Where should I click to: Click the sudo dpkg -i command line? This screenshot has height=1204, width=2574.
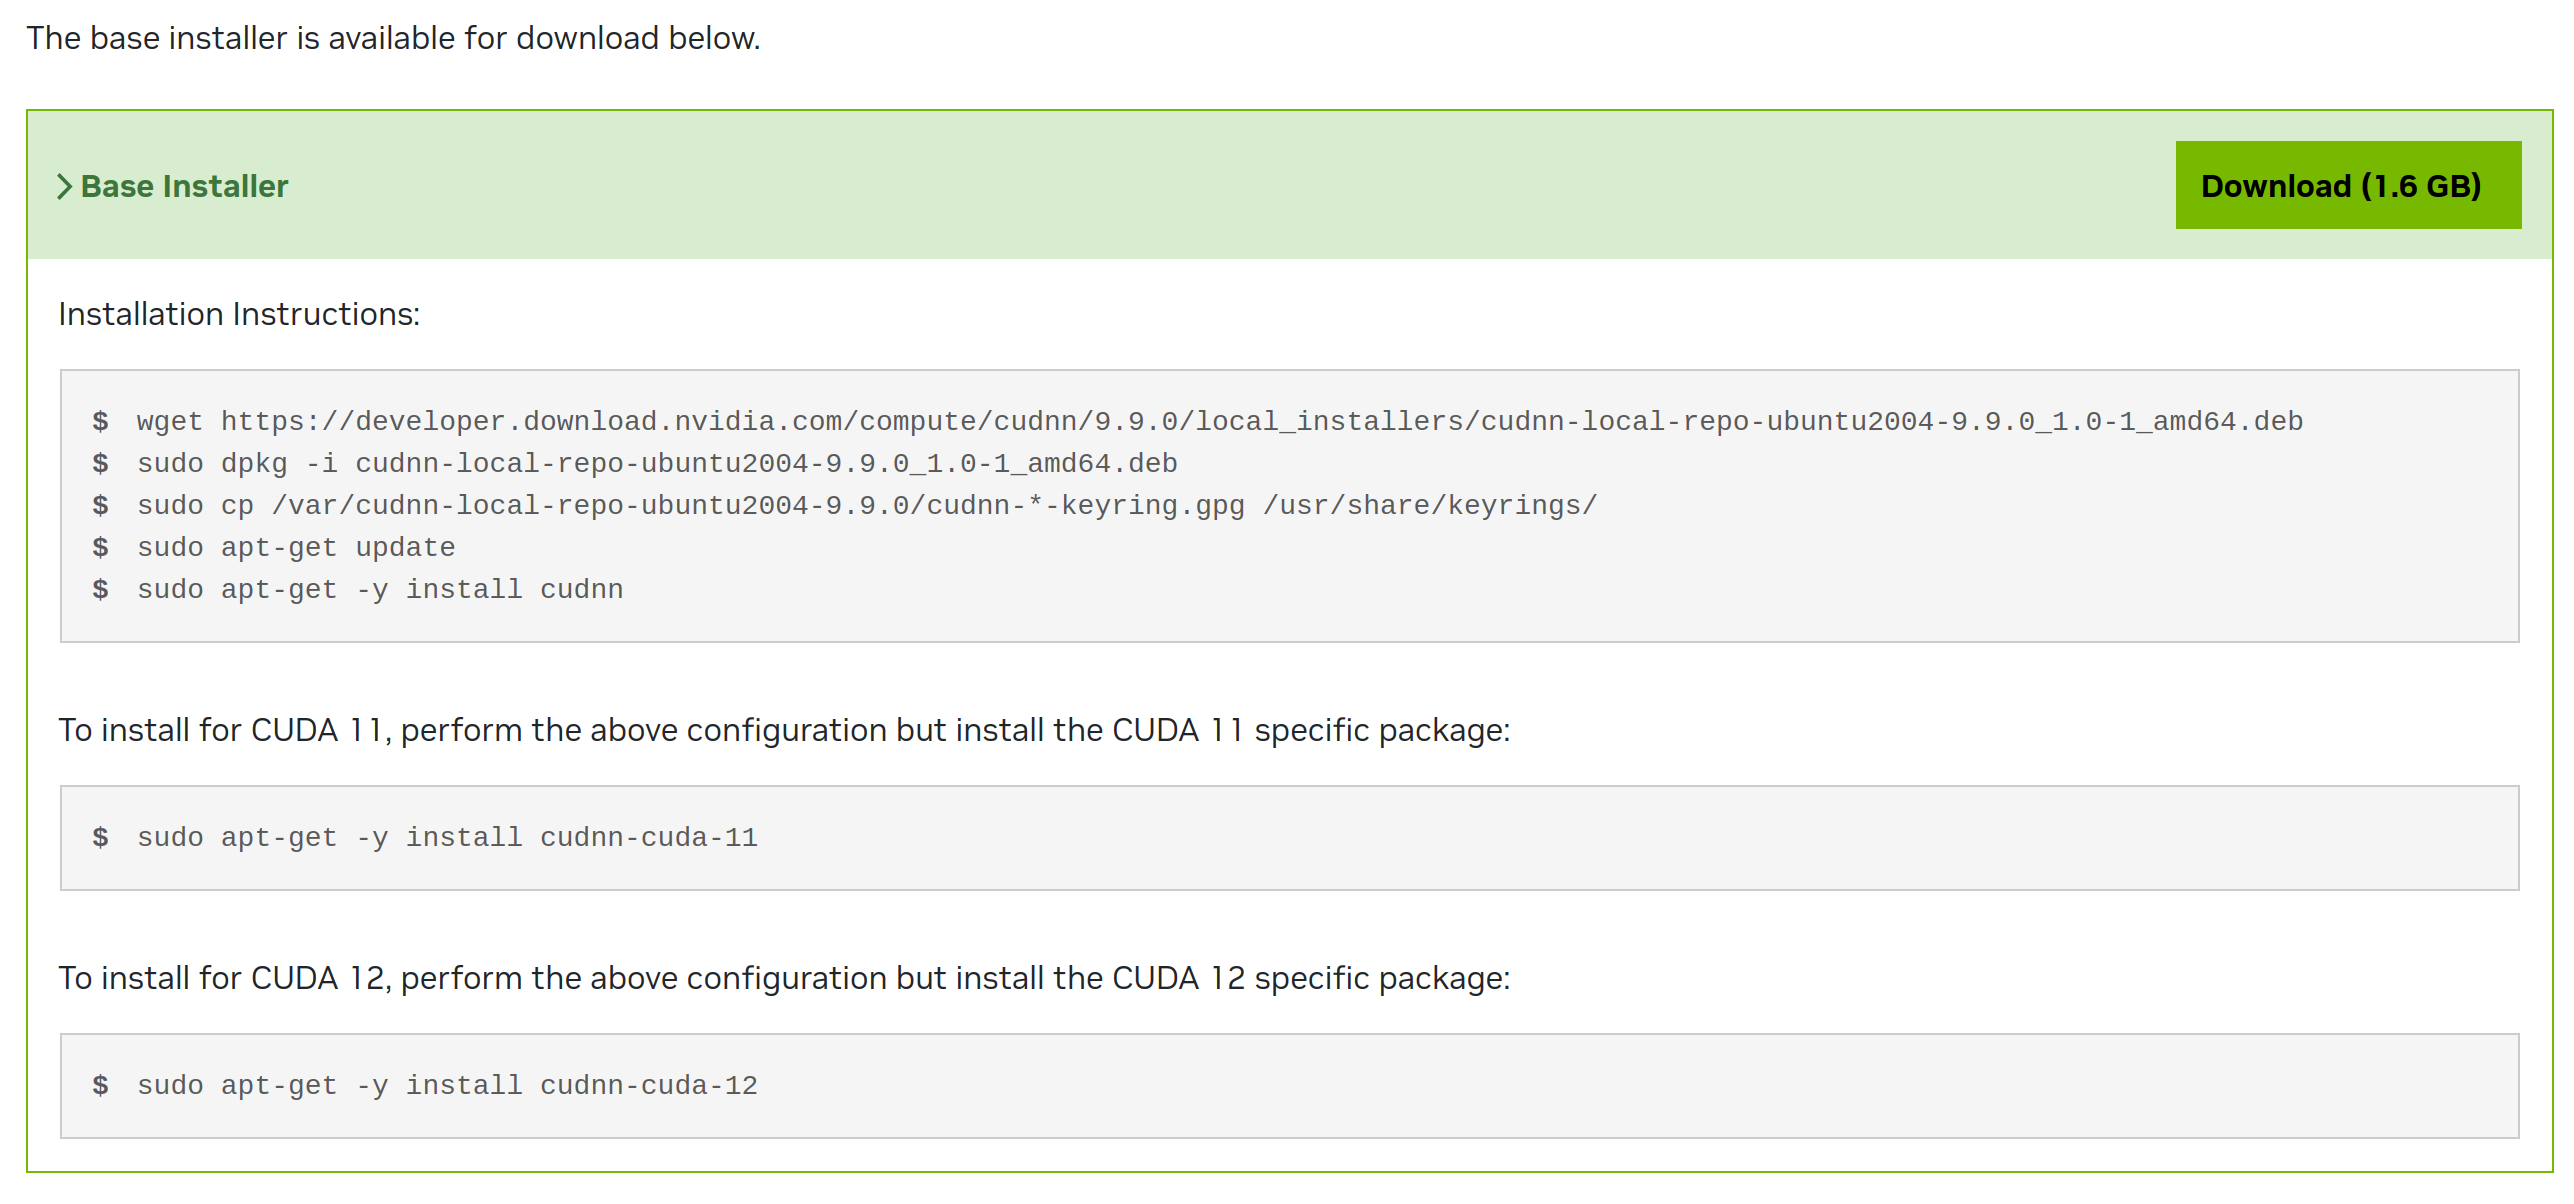coord(656,463)
